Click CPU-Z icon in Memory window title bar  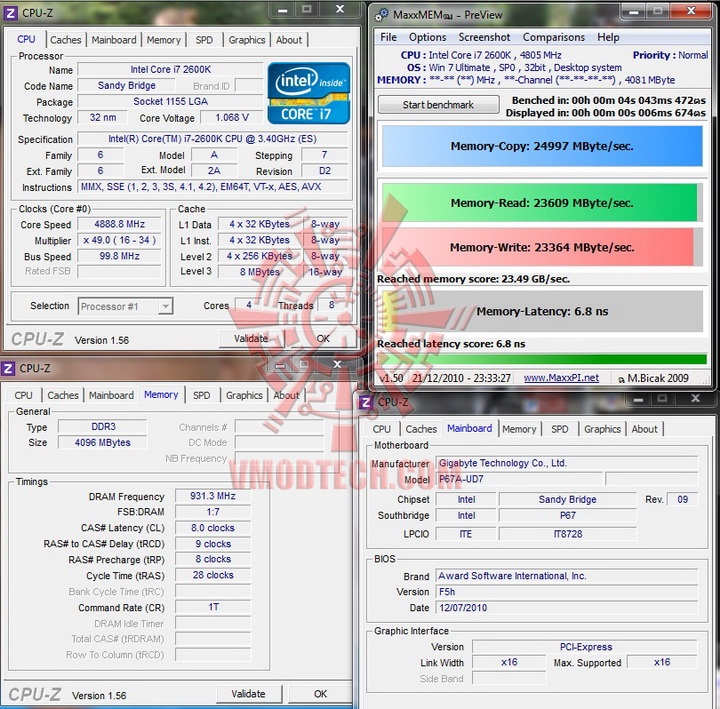click(x=8, y=368)
